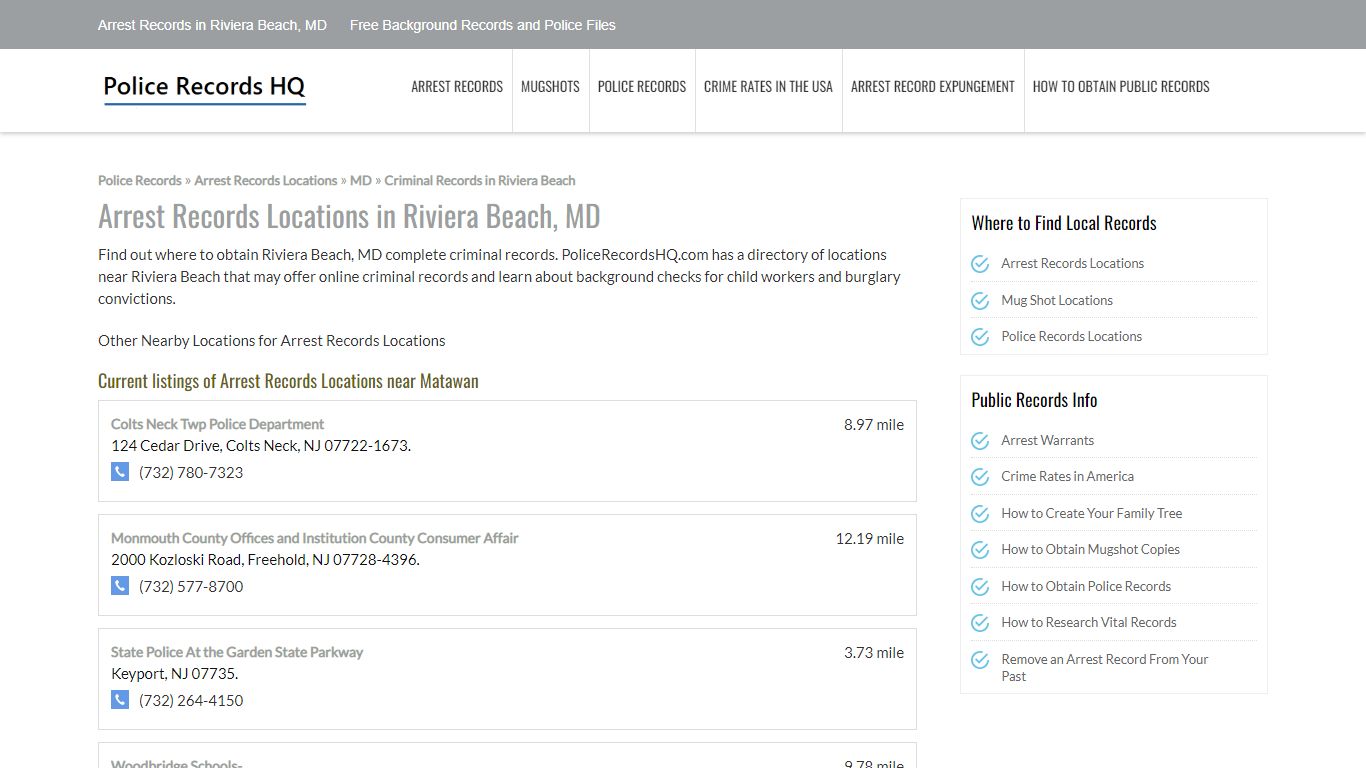Click address Keyport, NJ 07735
This screenshot has width=1366, height=768.
[x=174, y=673]
